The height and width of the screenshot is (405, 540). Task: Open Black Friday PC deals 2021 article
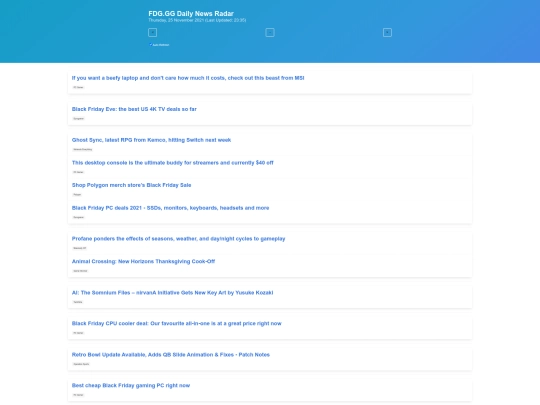pyautogui.click(x=170, y=208)
